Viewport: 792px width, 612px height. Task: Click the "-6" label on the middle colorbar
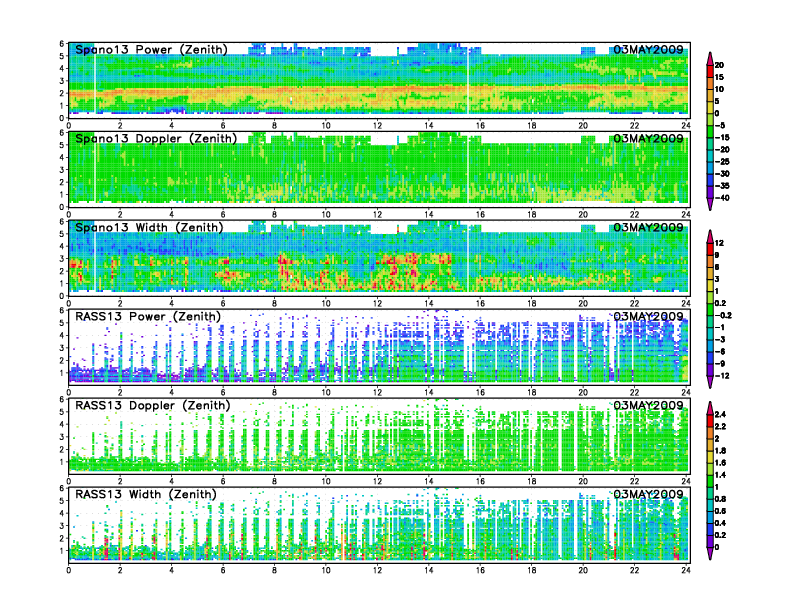pos(720,351)
